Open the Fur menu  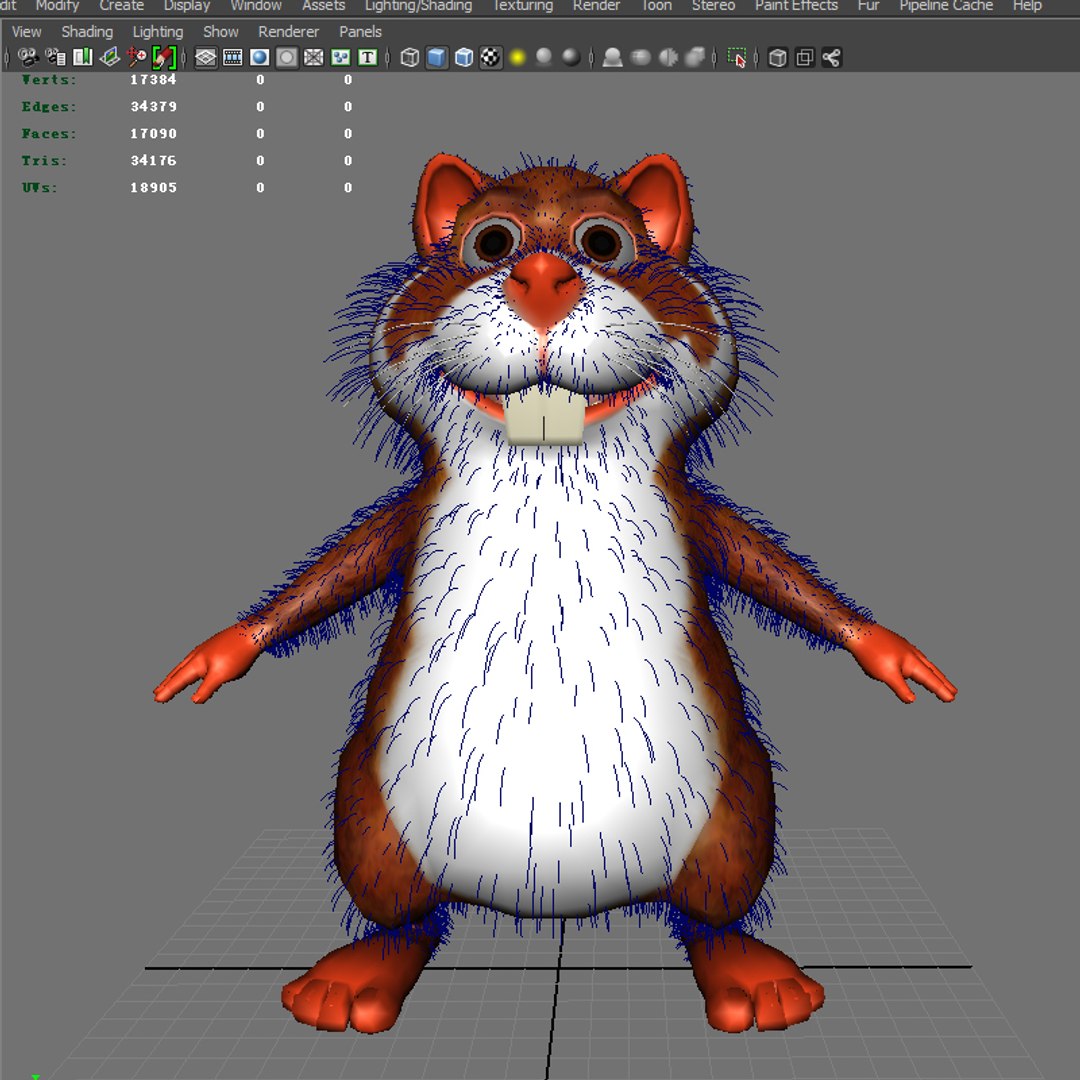(868, 6)
